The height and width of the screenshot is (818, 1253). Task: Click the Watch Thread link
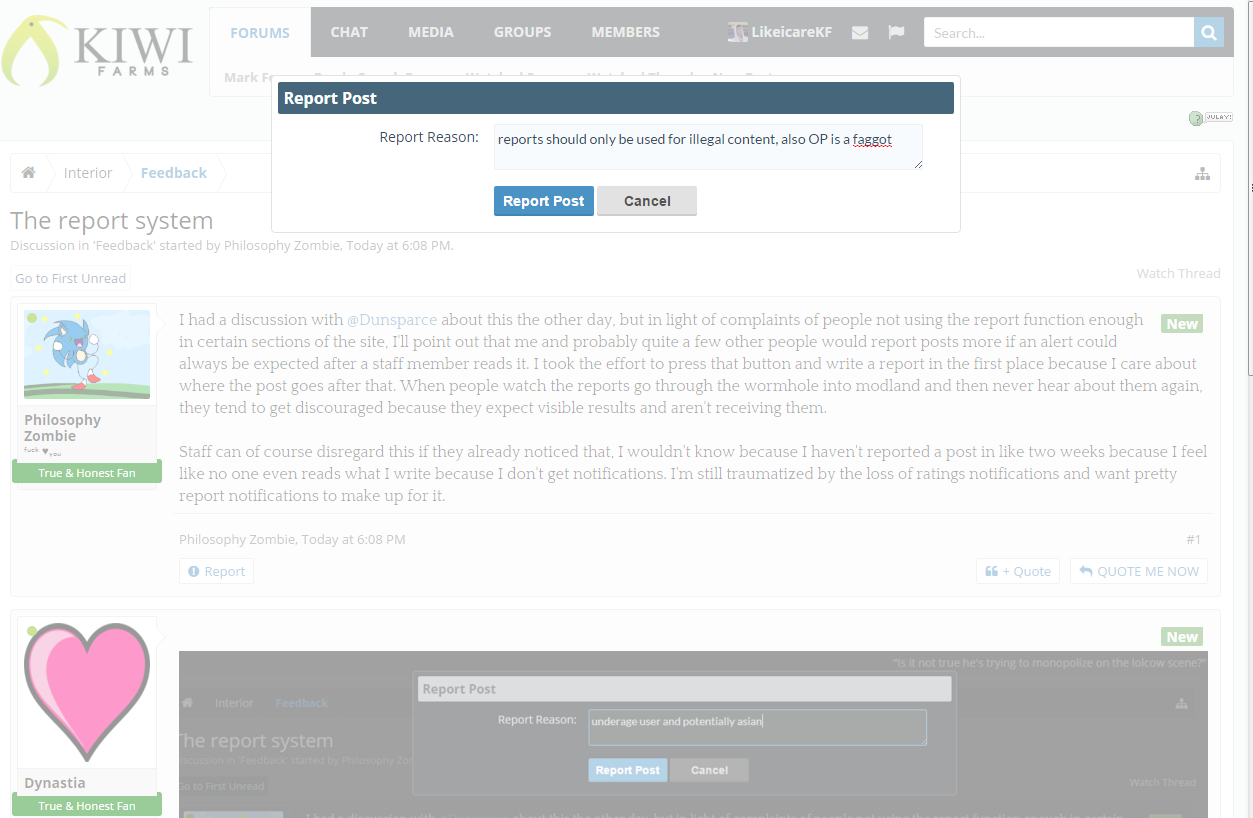(x=1178, y=273)
